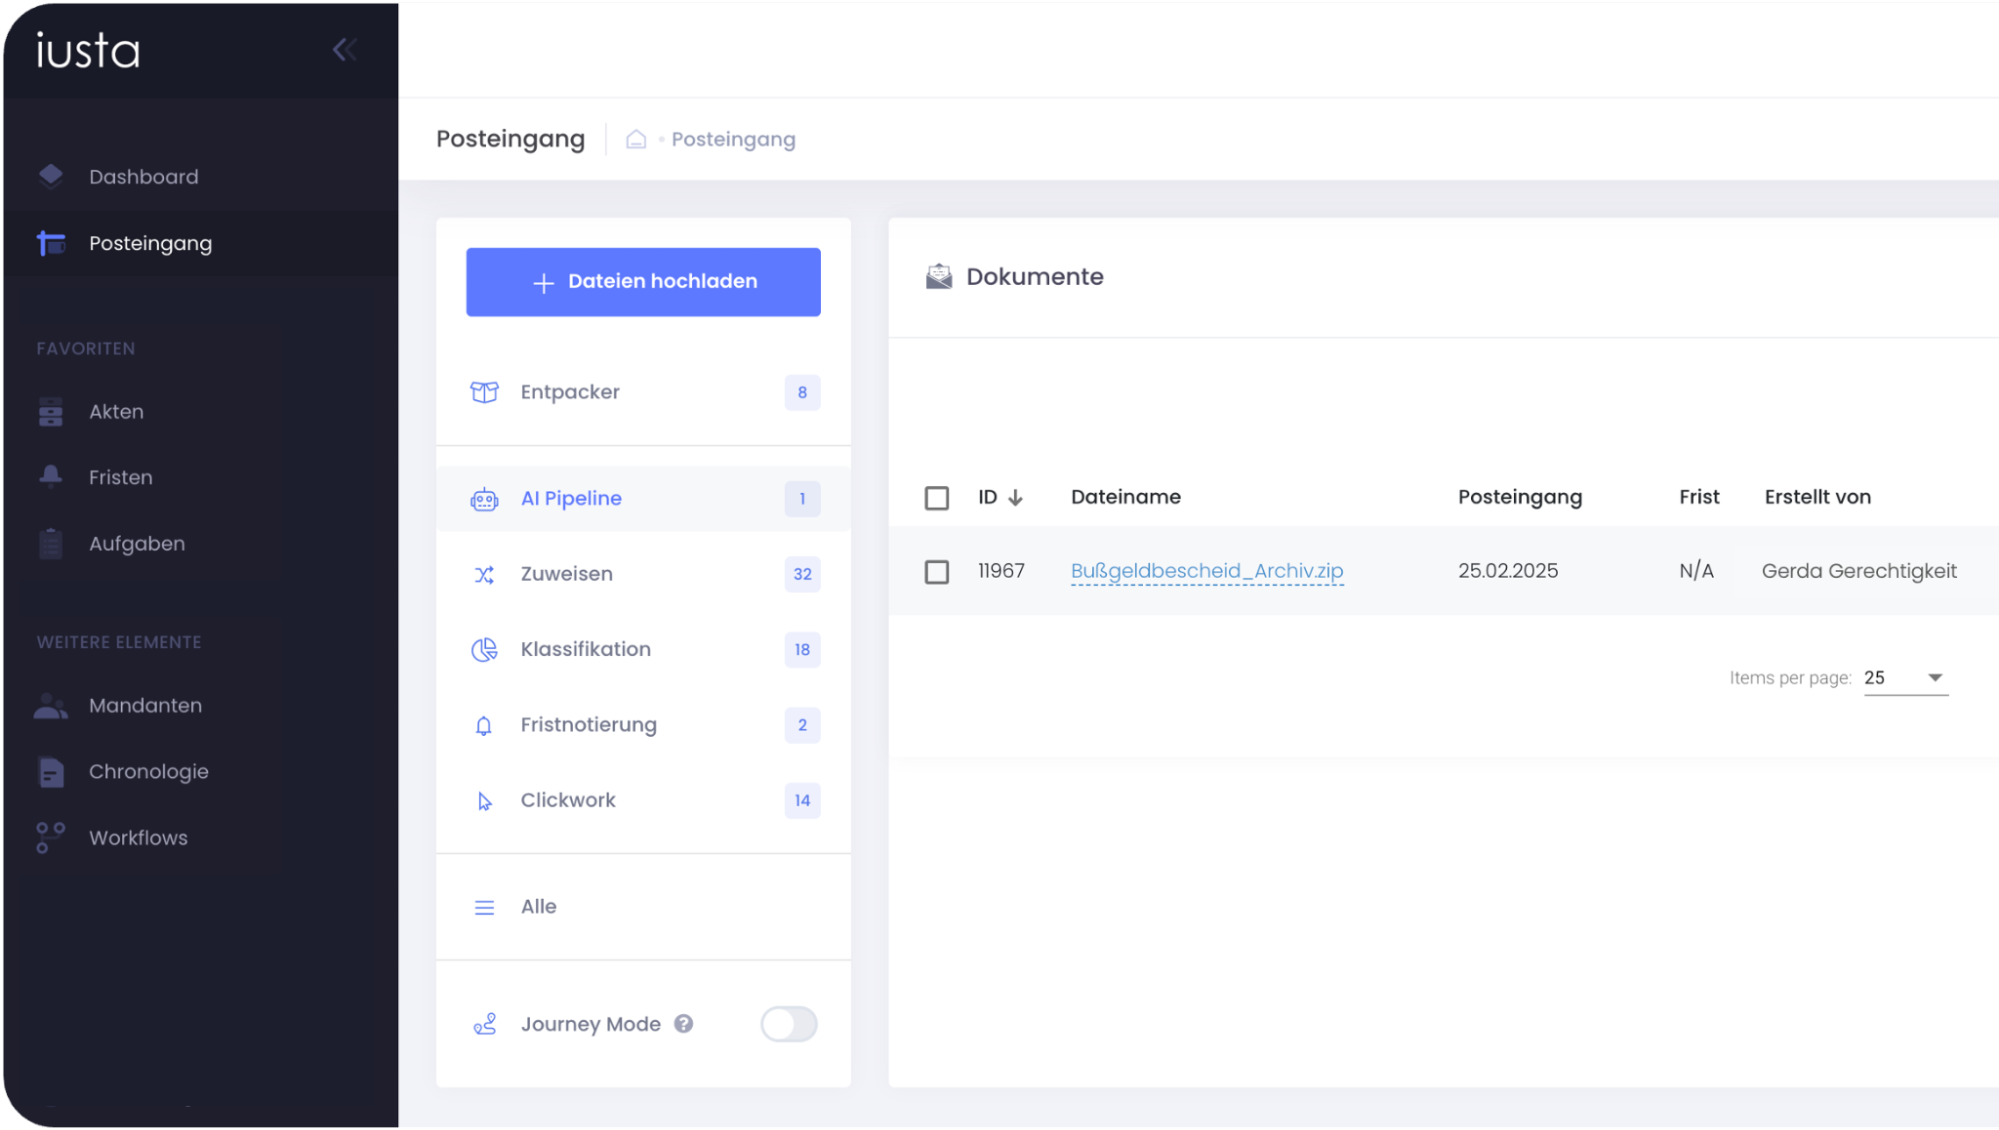Click the iusta logo

88,50
